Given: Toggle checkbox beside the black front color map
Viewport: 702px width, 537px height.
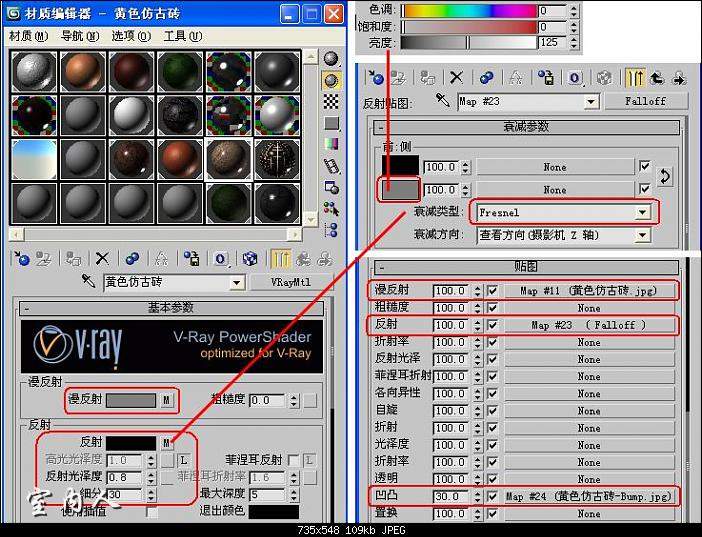Looking at the screenshot, I should (x=645, y=167).
